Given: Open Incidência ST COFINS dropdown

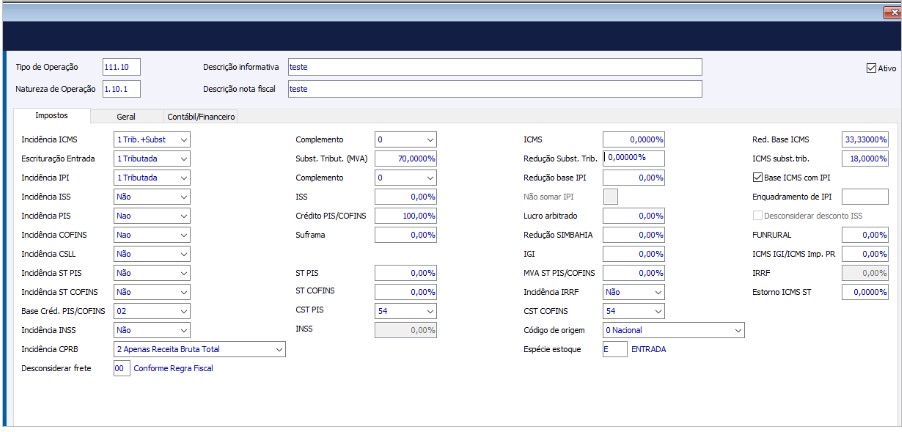Looking at the screenshot, I should 152,292.
